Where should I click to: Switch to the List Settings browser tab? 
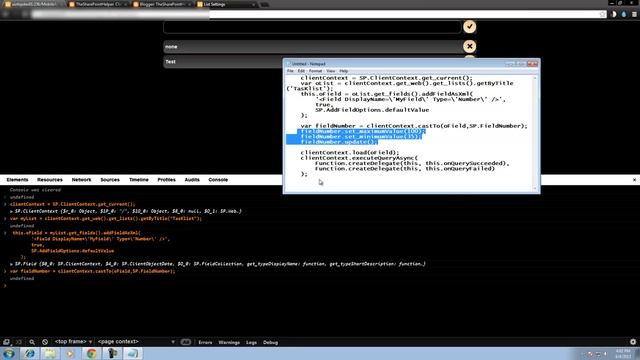[227, 4]
